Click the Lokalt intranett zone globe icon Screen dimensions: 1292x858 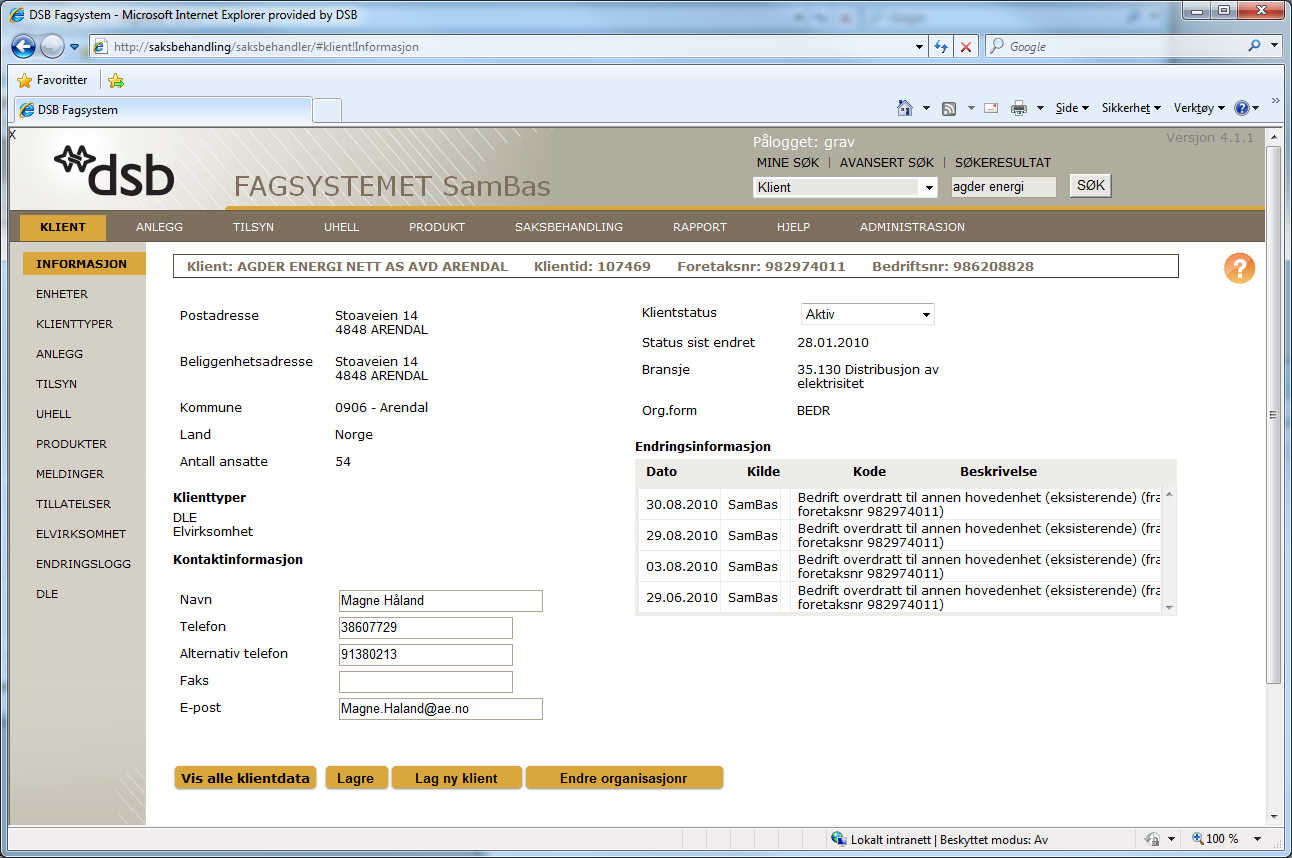pos(839,840)
